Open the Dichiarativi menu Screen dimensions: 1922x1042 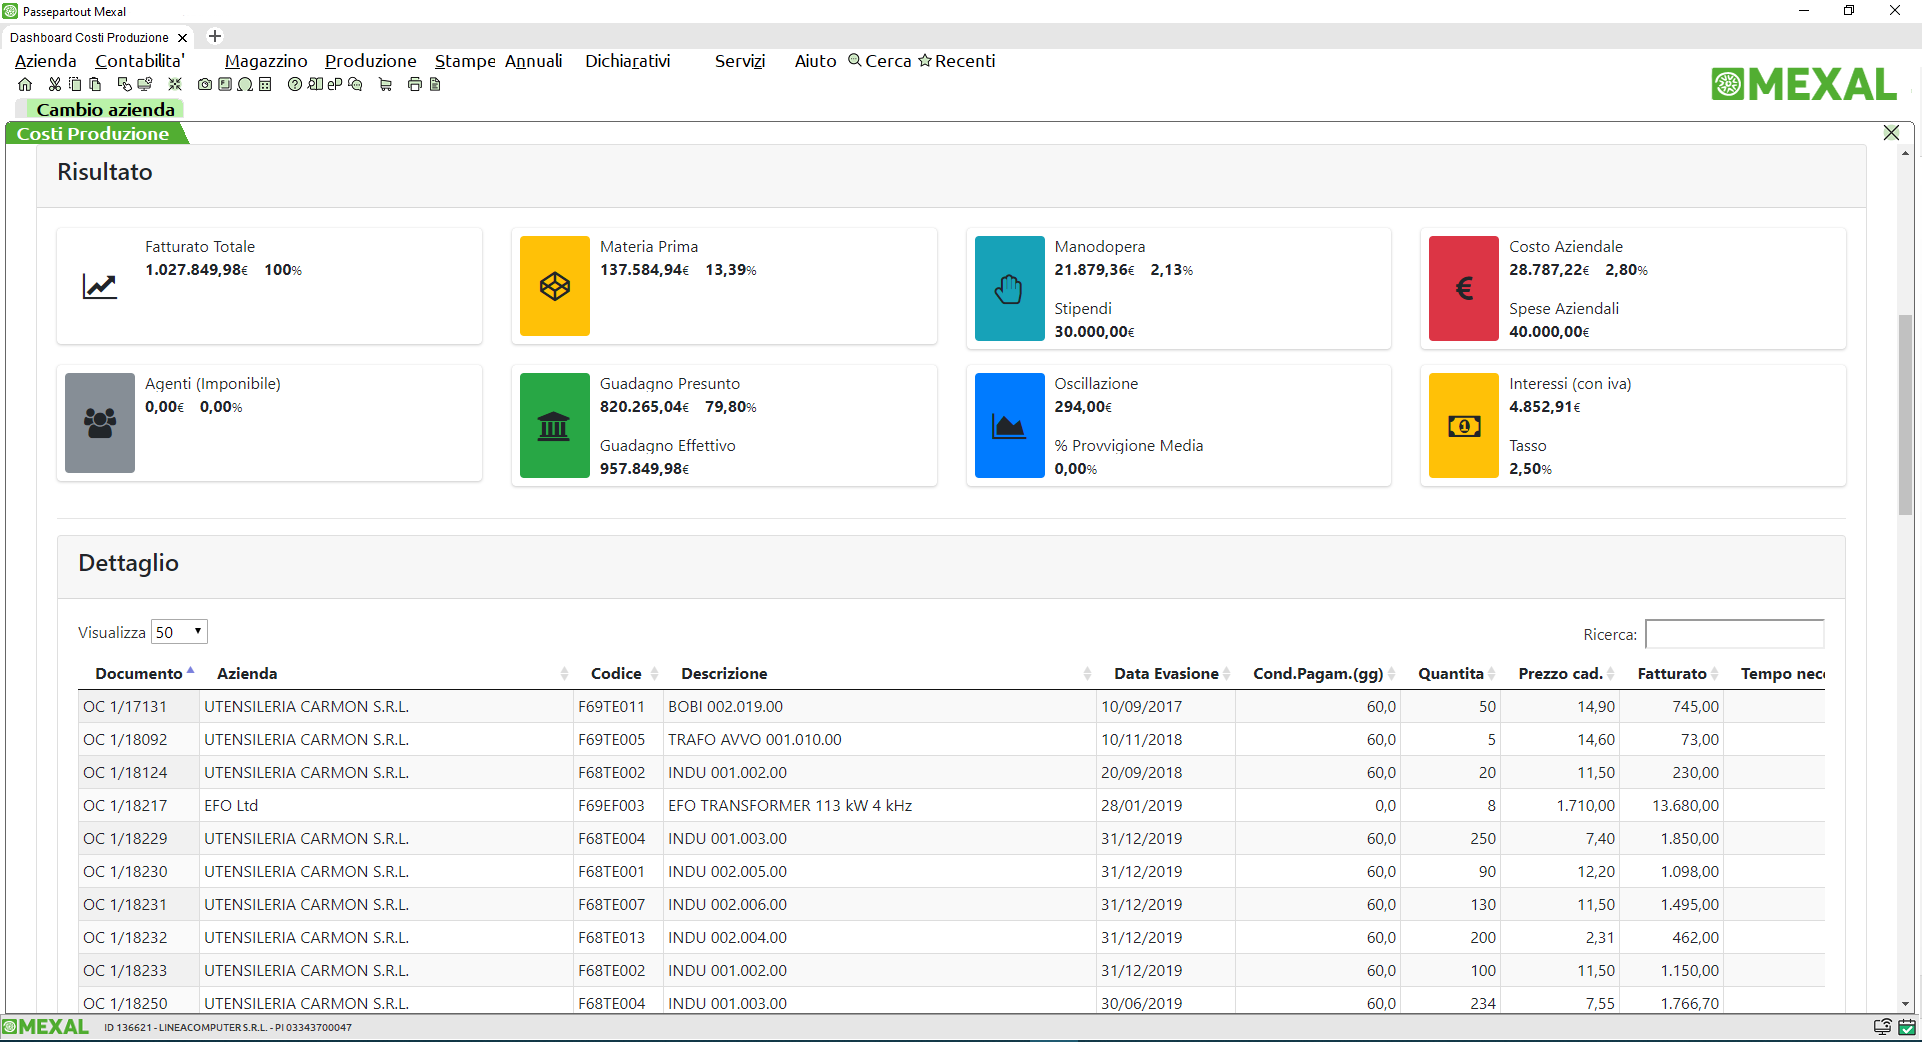point(627,61)
